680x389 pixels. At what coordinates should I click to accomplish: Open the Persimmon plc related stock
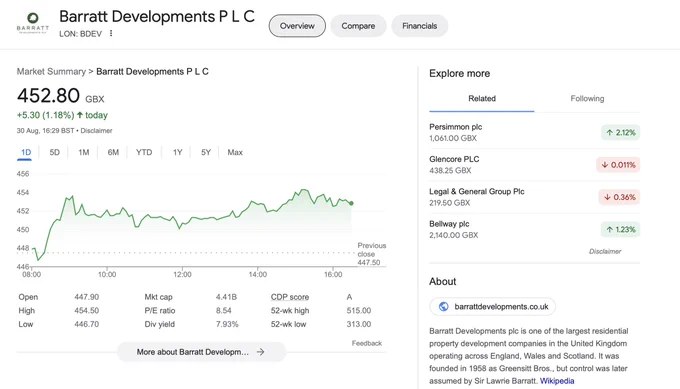[x=534, y=132]
